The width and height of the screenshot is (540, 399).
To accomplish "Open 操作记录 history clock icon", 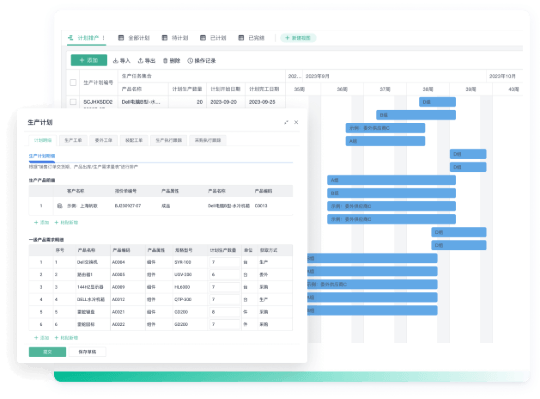I will 190,61.
